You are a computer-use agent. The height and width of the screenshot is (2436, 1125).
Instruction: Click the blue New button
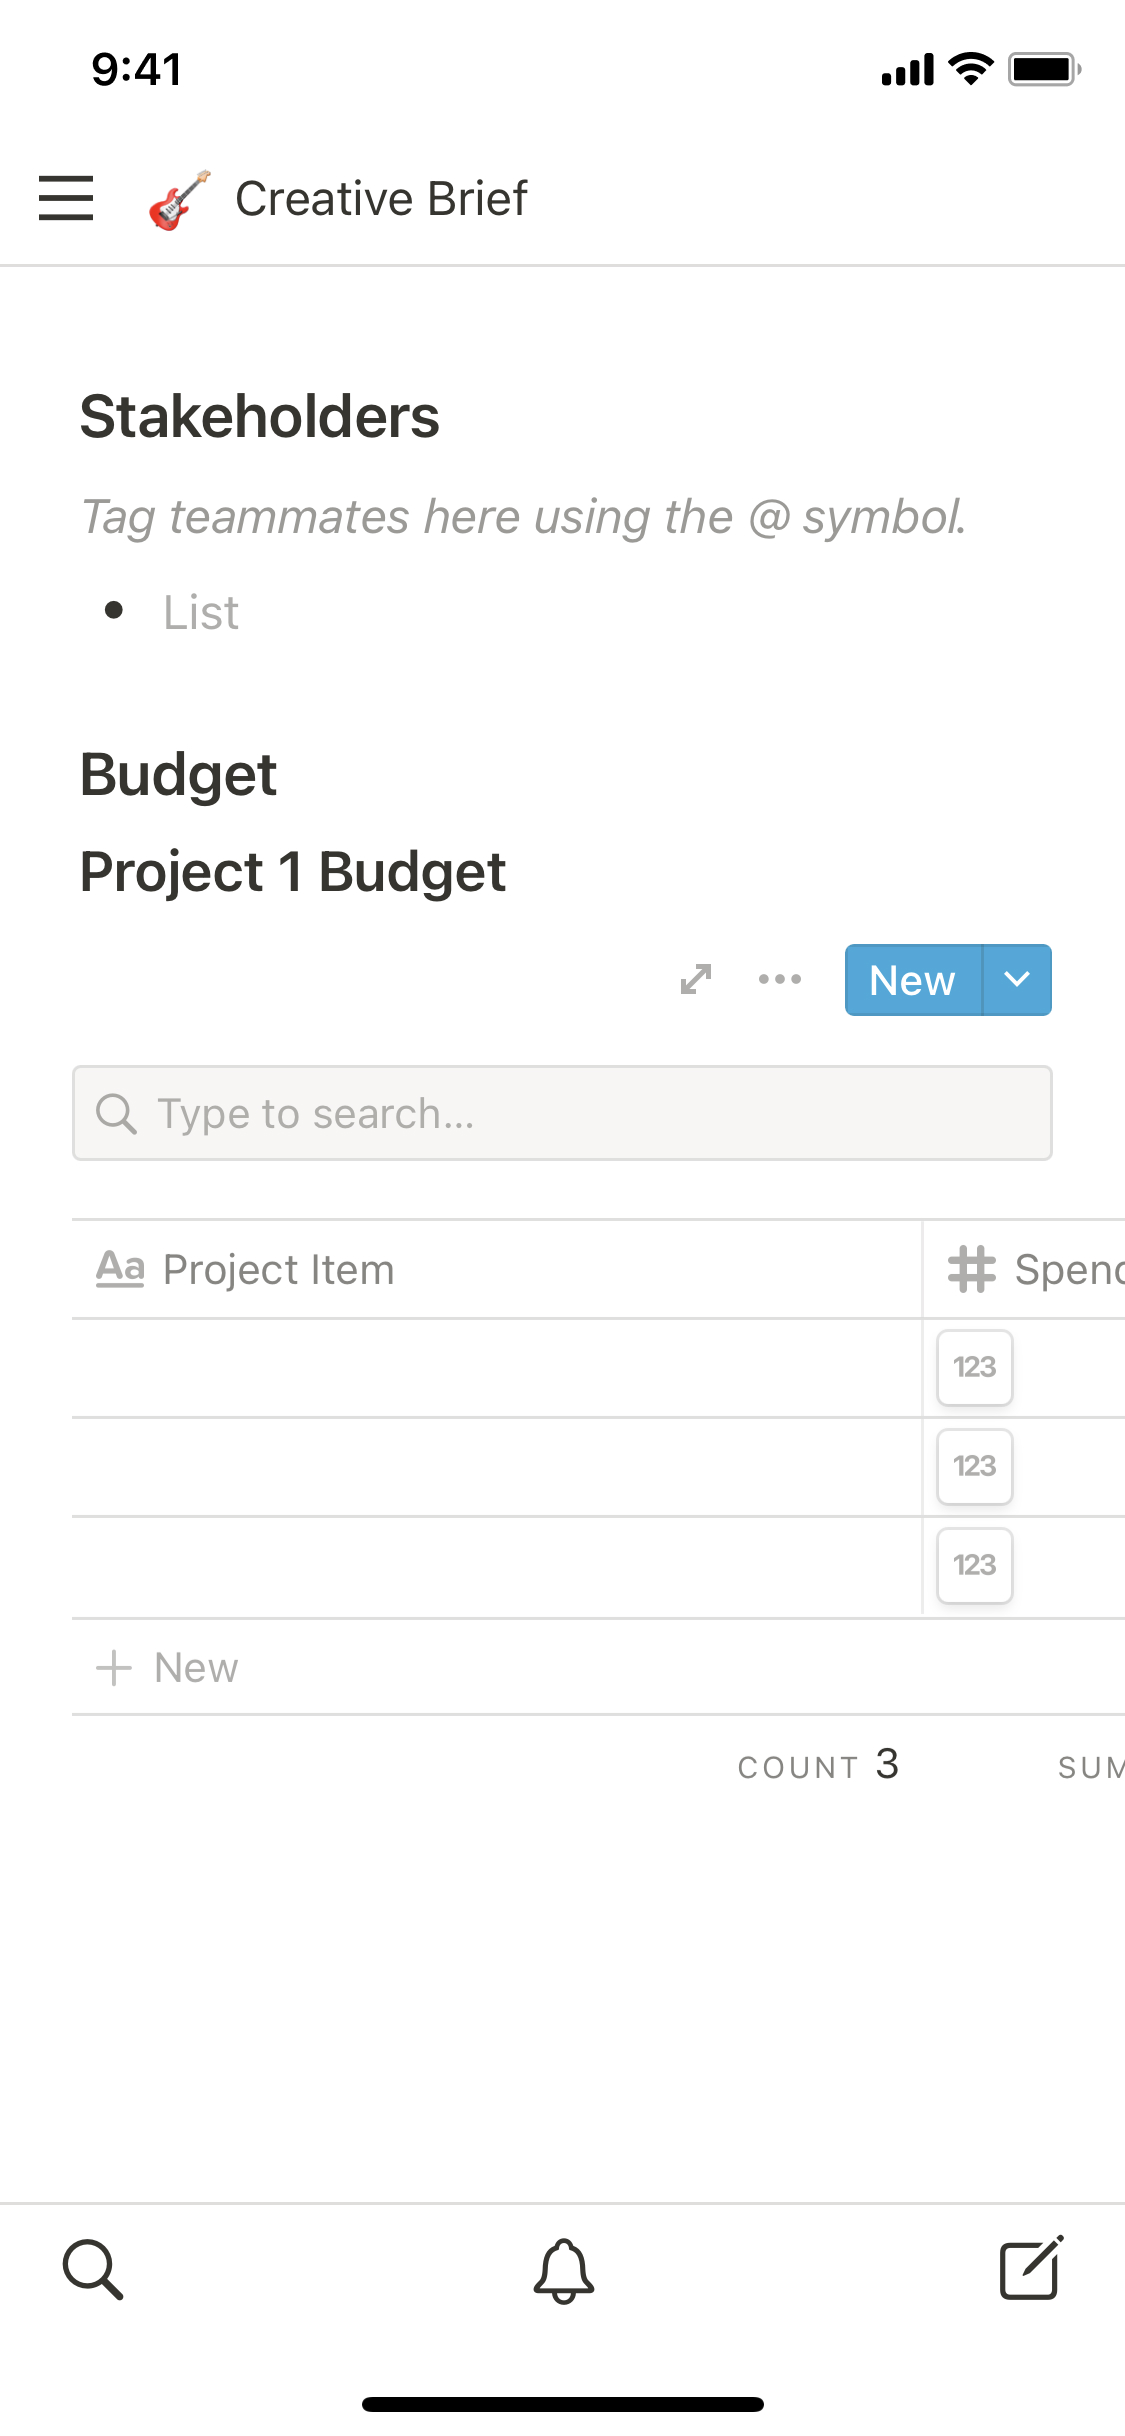[913, 980]
